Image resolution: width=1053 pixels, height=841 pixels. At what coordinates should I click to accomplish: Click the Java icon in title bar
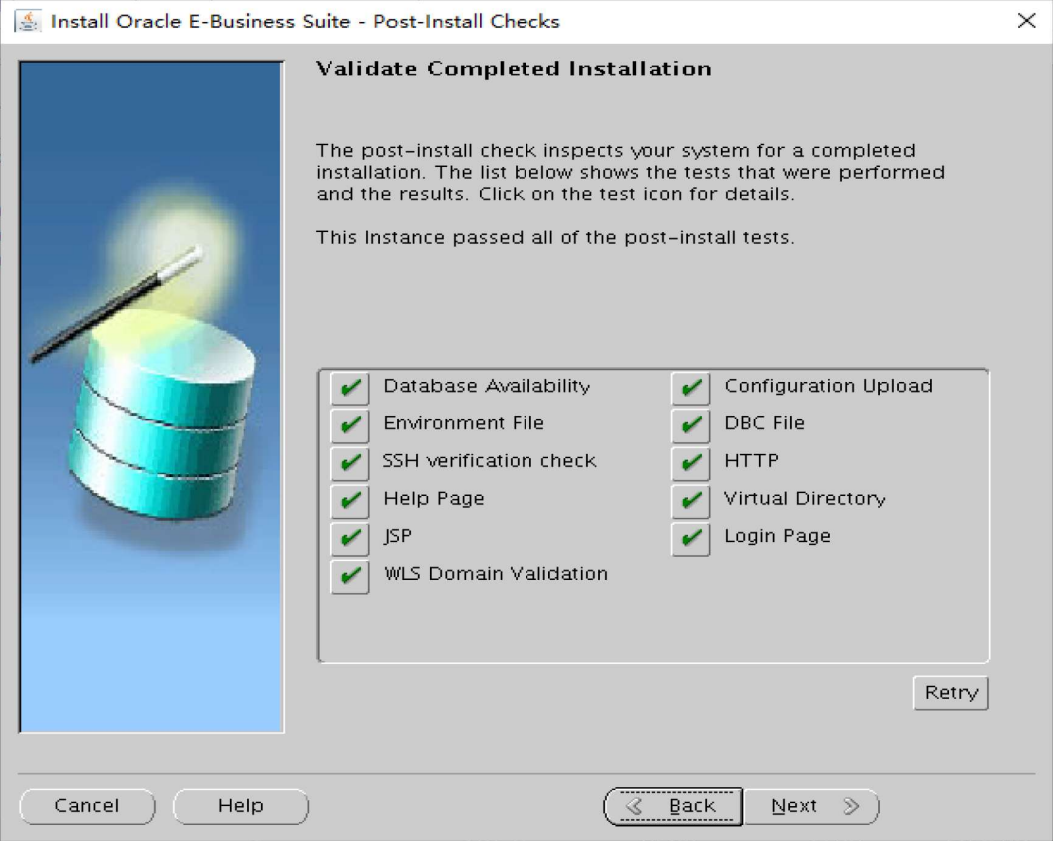(28, 21)
